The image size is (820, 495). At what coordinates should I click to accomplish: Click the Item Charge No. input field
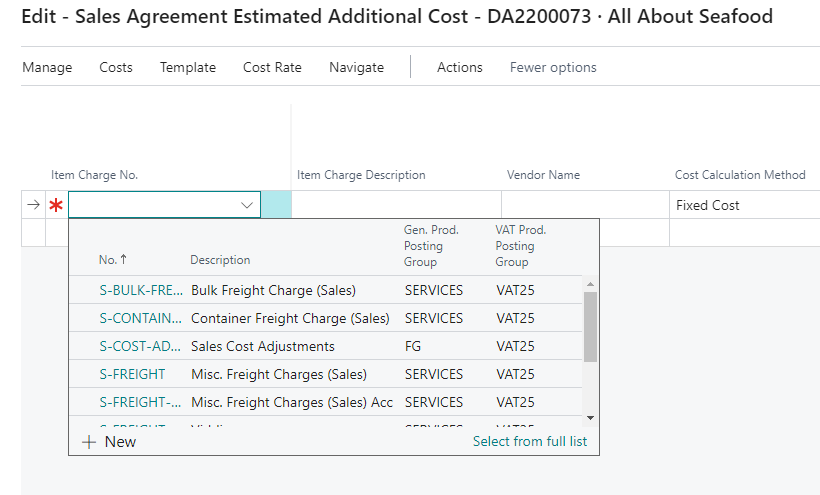pyautogui.click(x=153, y=205)
